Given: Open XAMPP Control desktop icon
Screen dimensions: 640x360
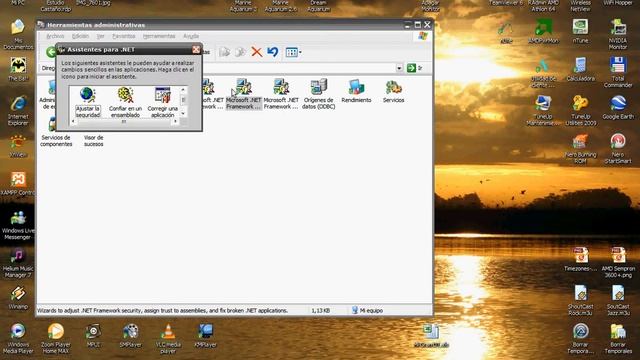Looking at the screenshot, I should [x=18, y=183].
